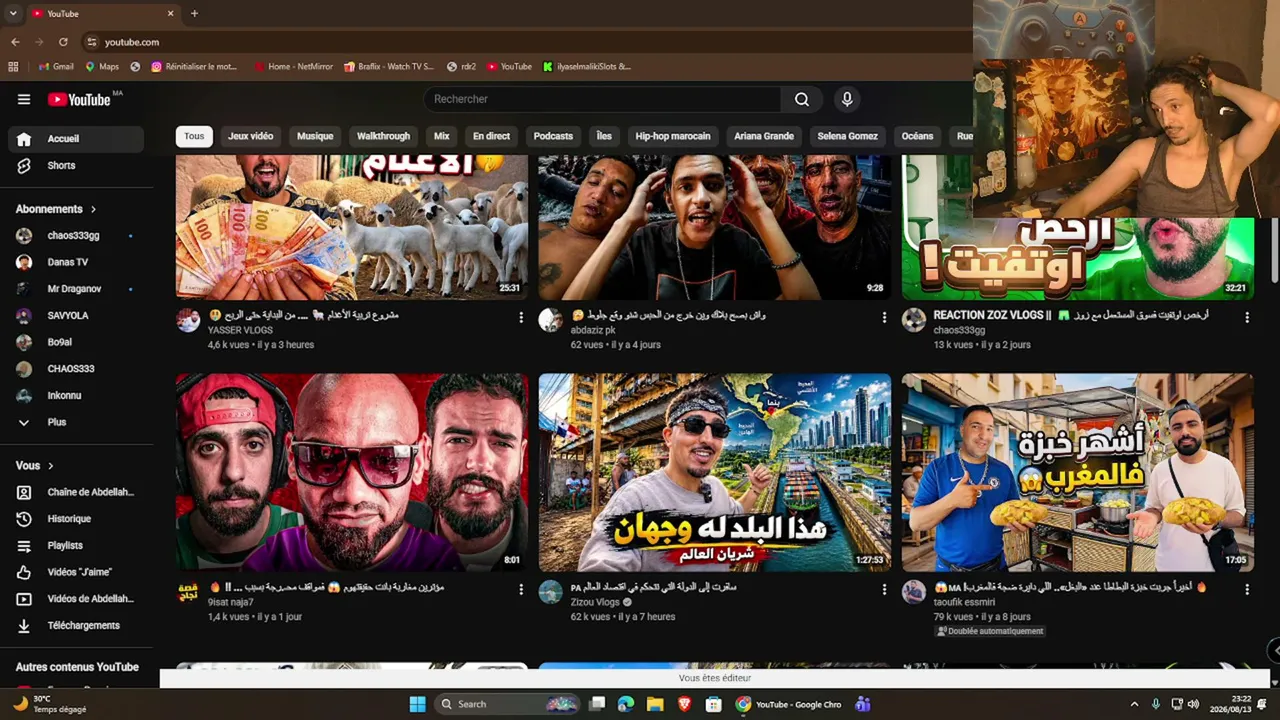1280x720 pixels.
Task: Expand the Abonnements section
Action: pyautogui.click(x=56, y=209)
